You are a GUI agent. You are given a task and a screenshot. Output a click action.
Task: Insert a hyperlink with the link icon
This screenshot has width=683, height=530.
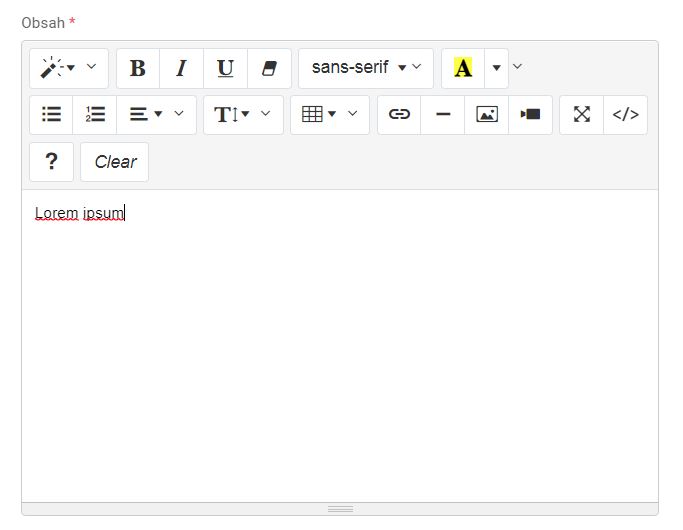399,115
